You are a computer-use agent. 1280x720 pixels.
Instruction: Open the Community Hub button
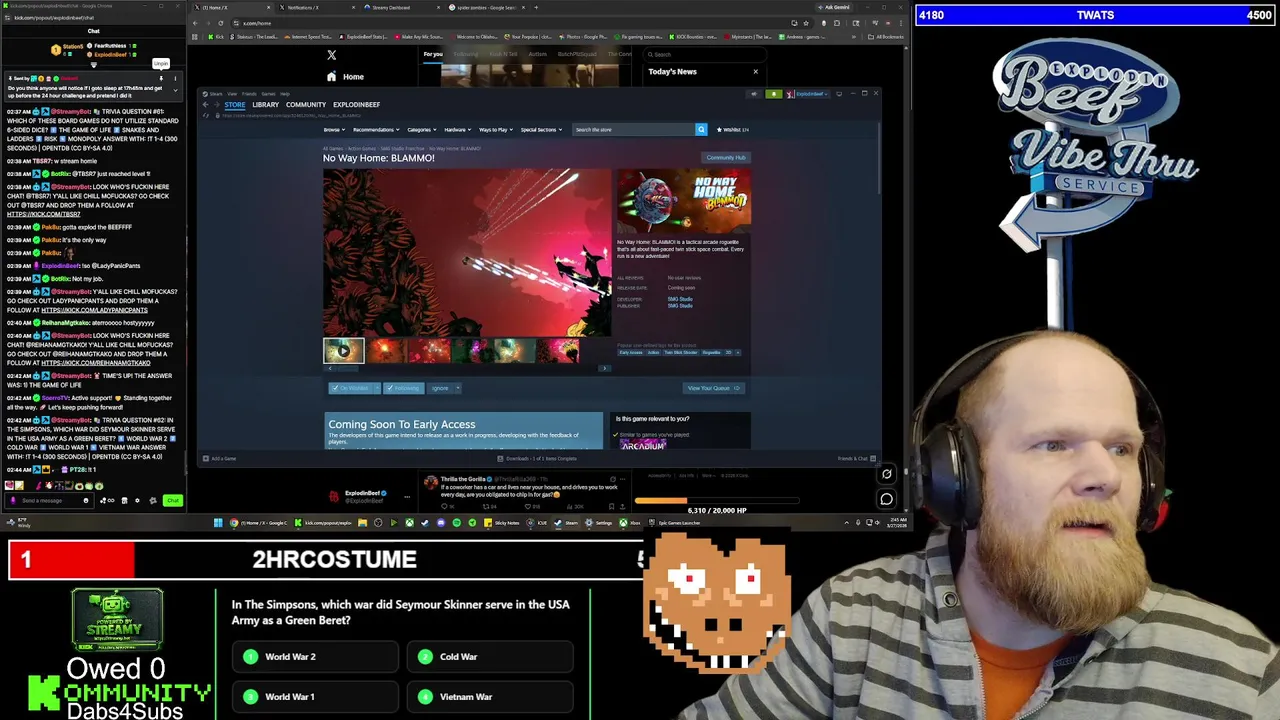click(726, 157)
